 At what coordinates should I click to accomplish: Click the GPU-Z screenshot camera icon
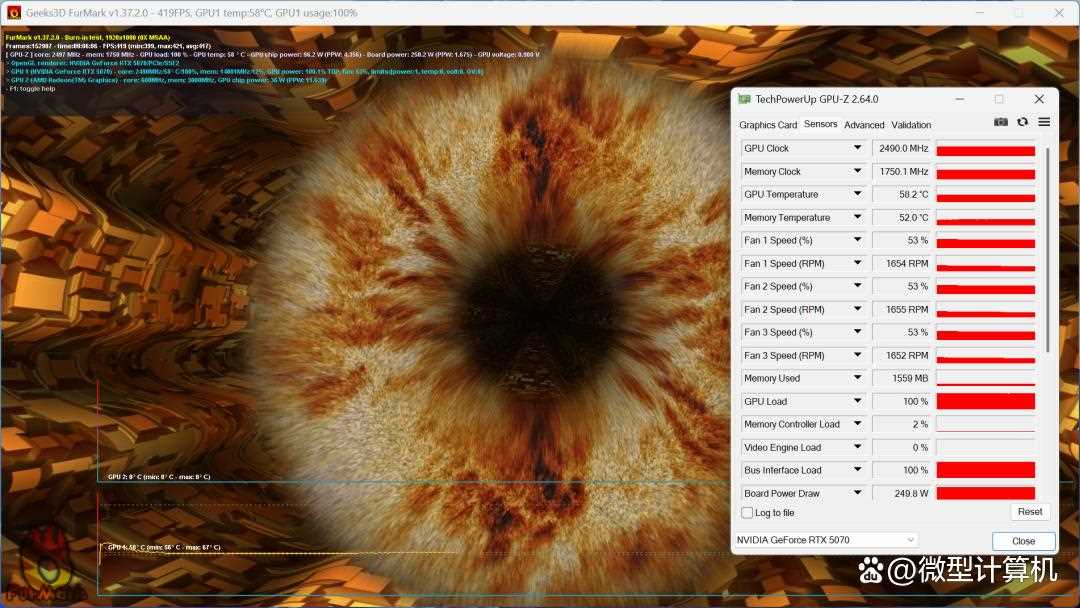[1001, 122]
